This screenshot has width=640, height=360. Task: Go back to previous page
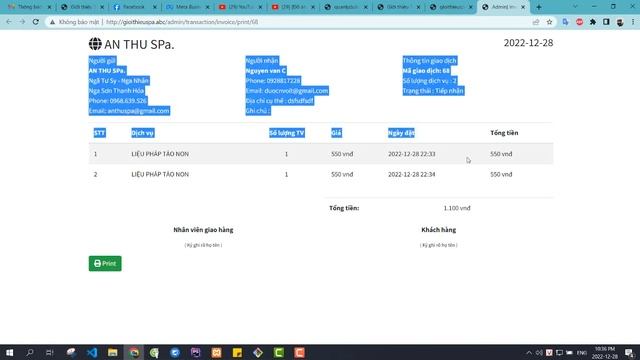(9, 22)
